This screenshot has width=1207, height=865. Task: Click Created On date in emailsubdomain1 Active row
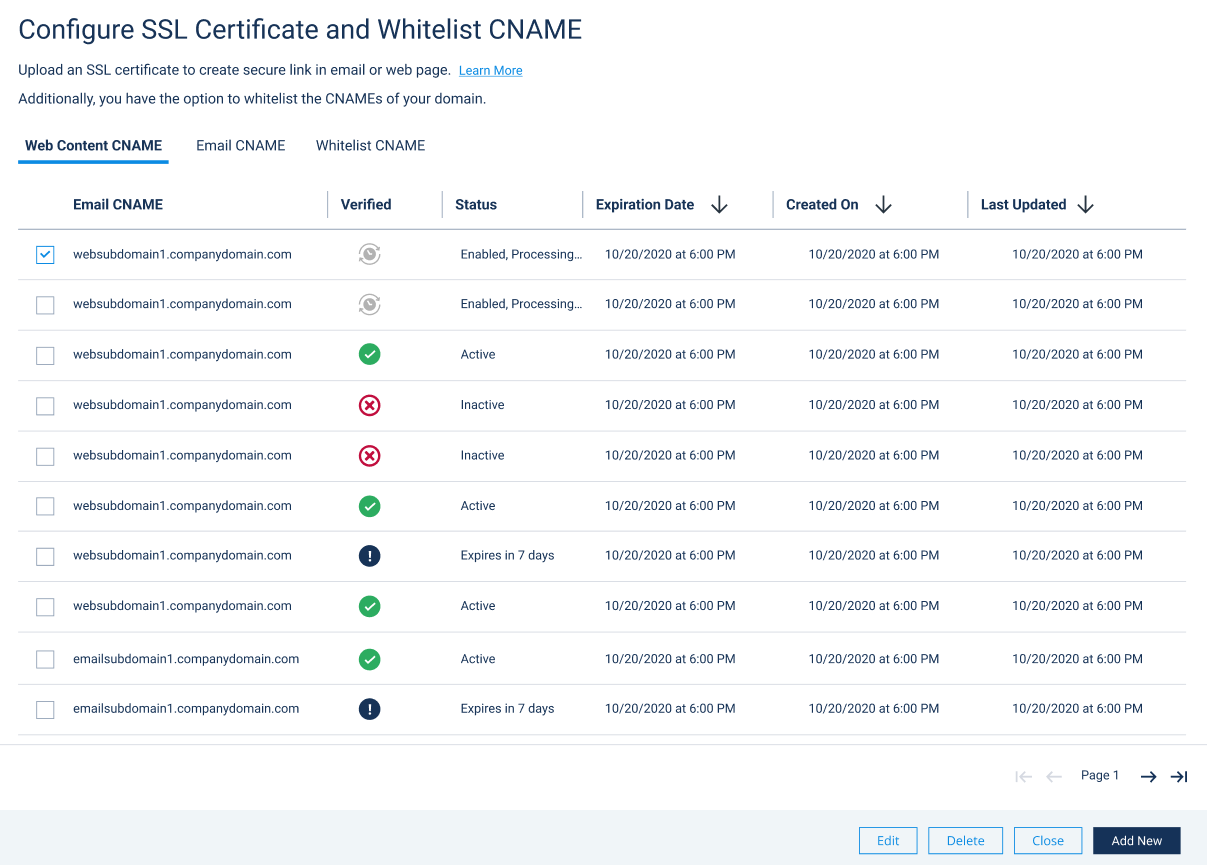tap(874, 659)
